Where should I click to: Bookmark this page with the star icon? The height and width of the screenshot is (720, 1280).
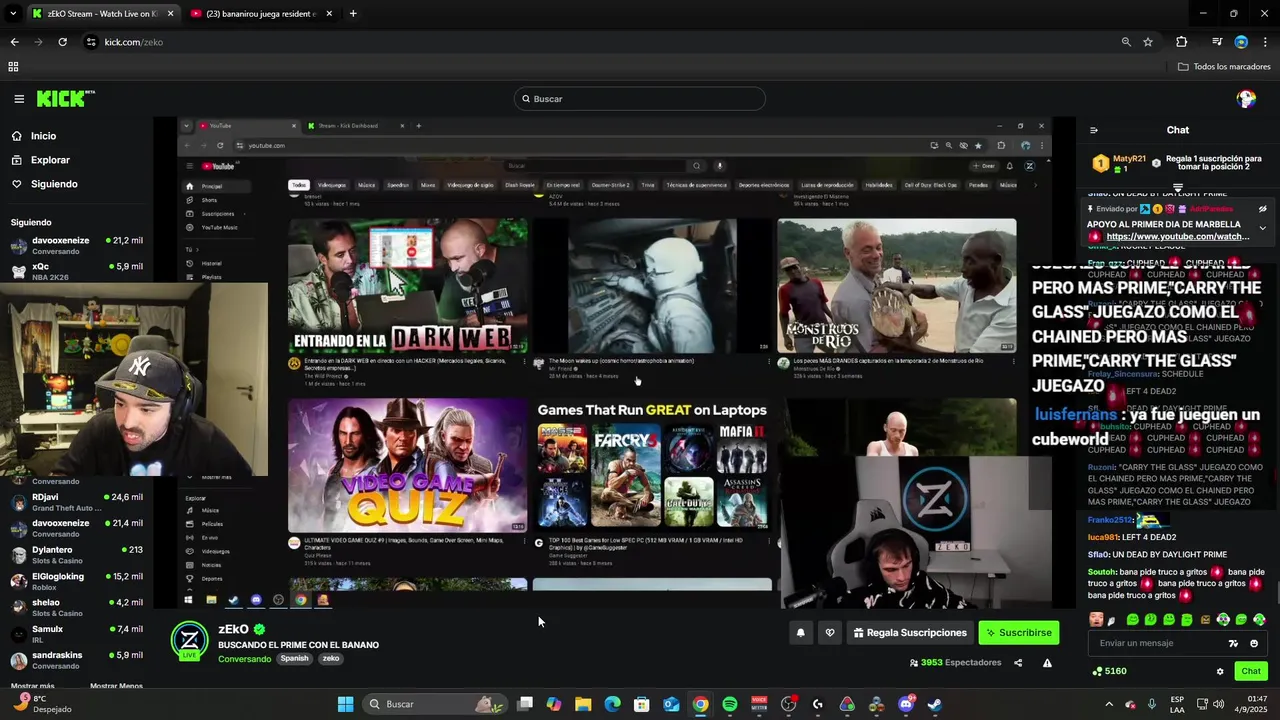tap(1148, 42)
